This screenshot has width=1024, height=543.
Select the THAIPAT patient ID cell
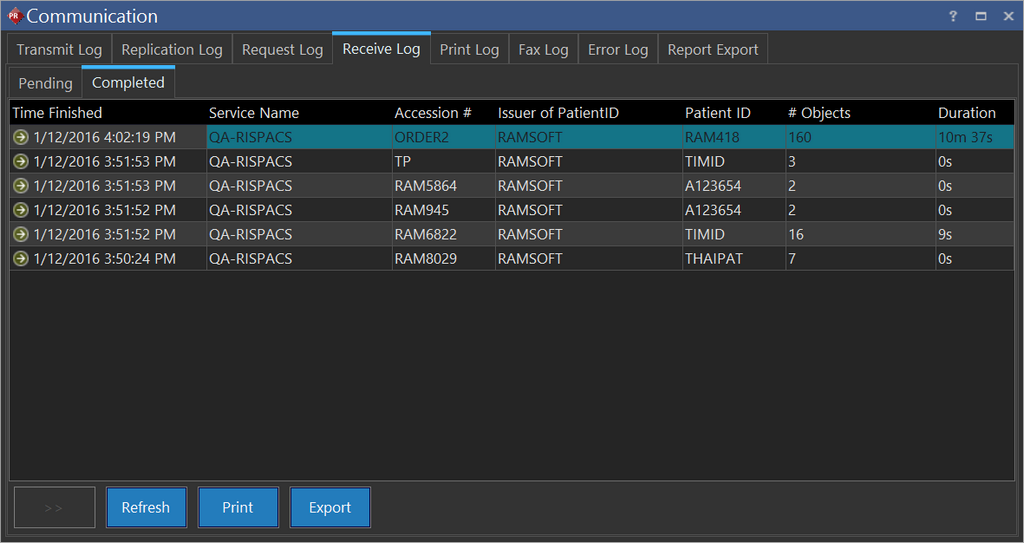coord(712,259)
